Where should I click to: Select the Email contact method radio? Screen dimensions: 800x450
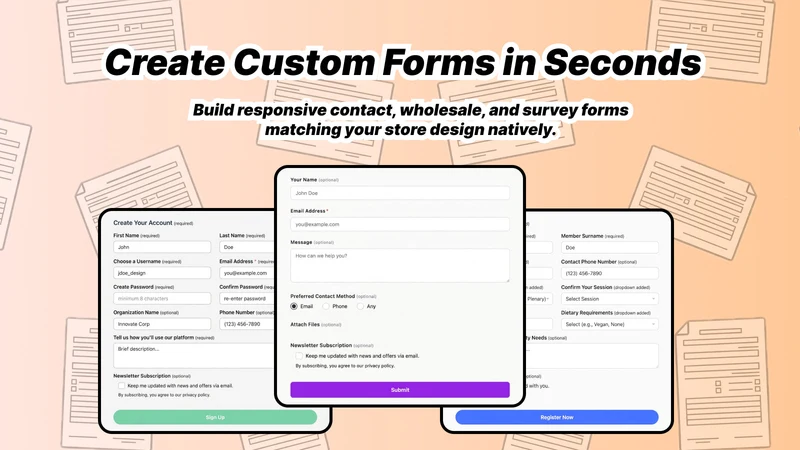coord(294,306)
